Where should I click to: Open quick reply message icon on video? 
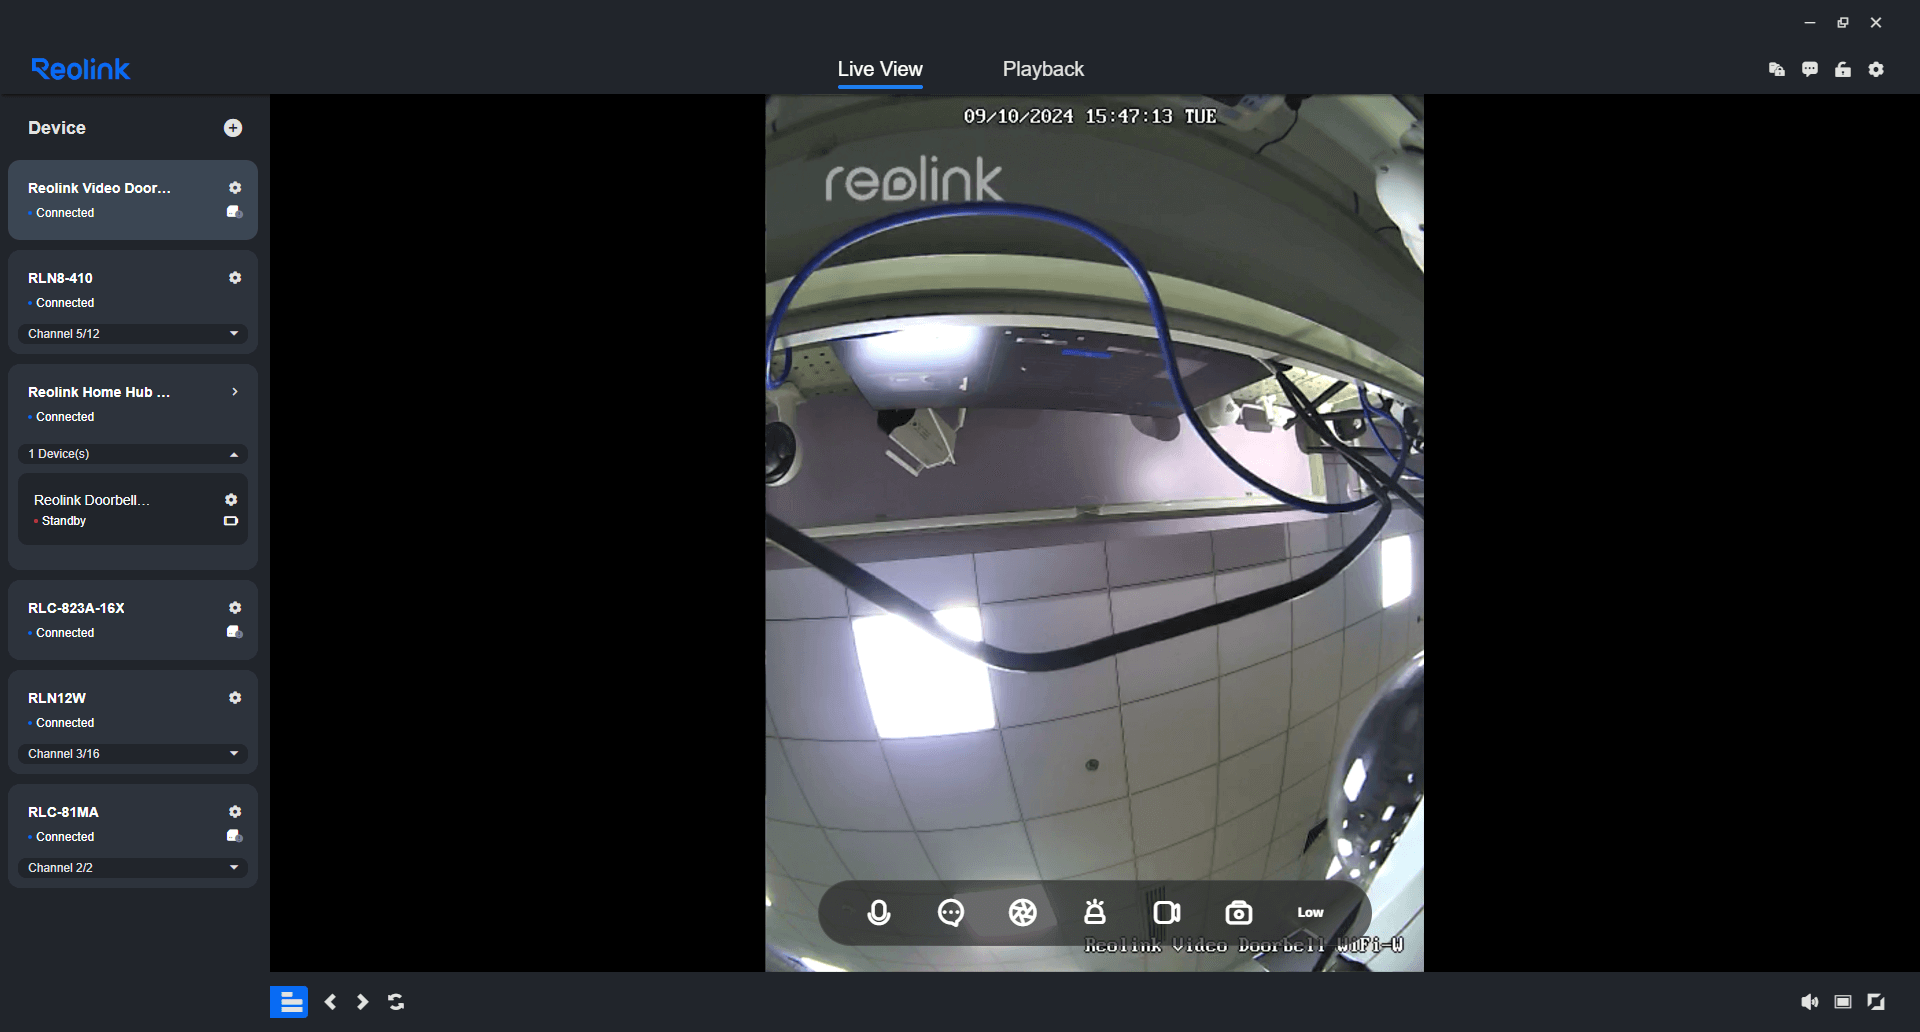tap(951, 913)
